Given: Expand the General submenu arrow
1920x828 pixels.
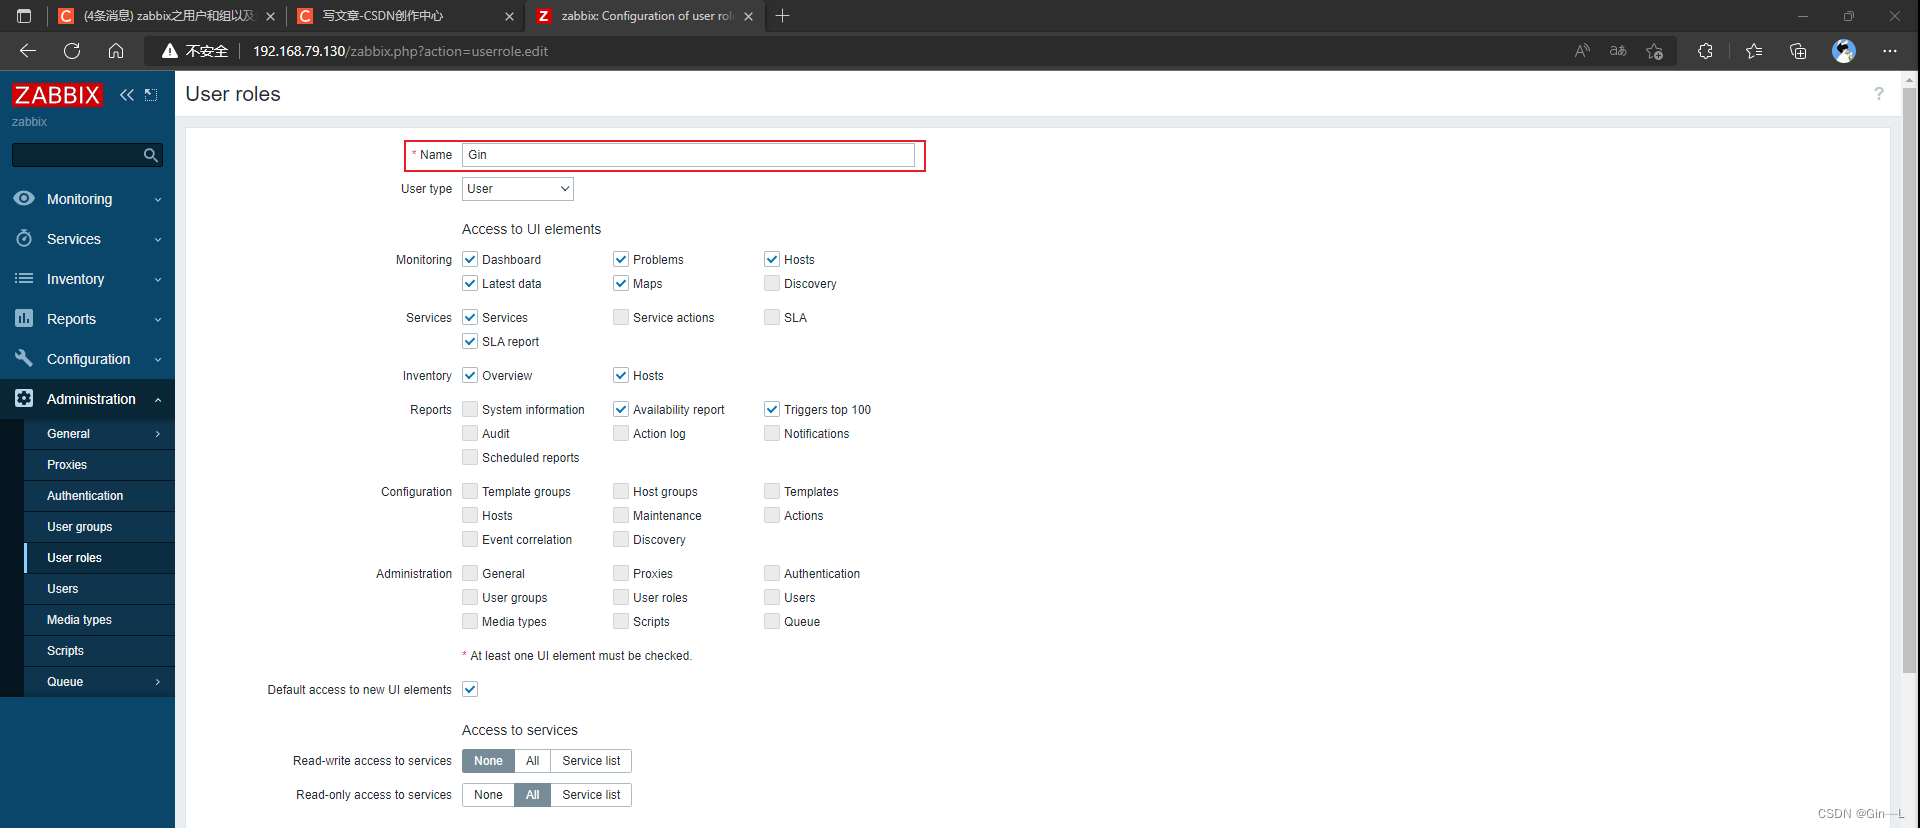Looking at the screenshot, I should (x=158, y=434).
